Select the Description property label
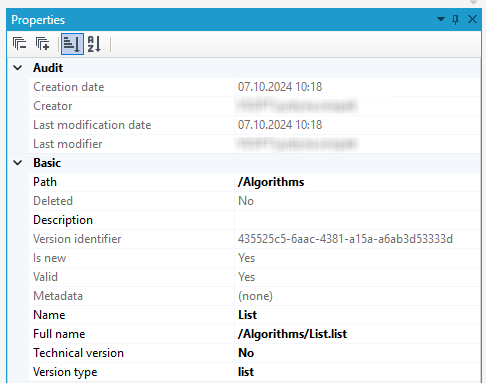 [63, 220]
